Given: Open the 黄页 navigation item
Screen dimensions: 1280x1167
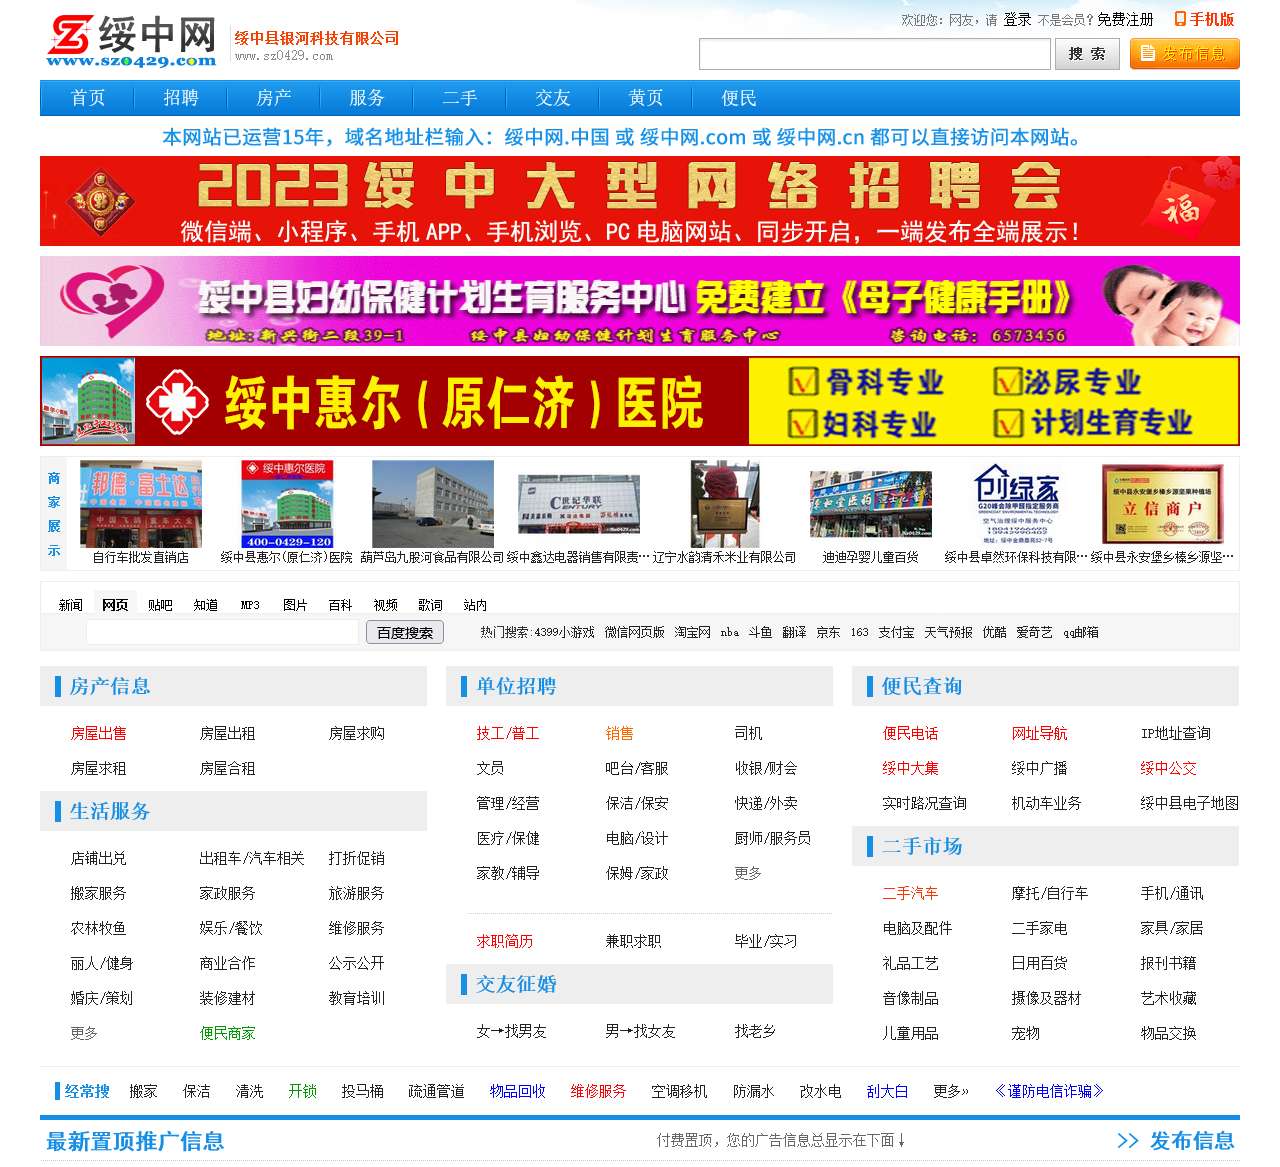Looking at the screenshot, I should [646, 98].
